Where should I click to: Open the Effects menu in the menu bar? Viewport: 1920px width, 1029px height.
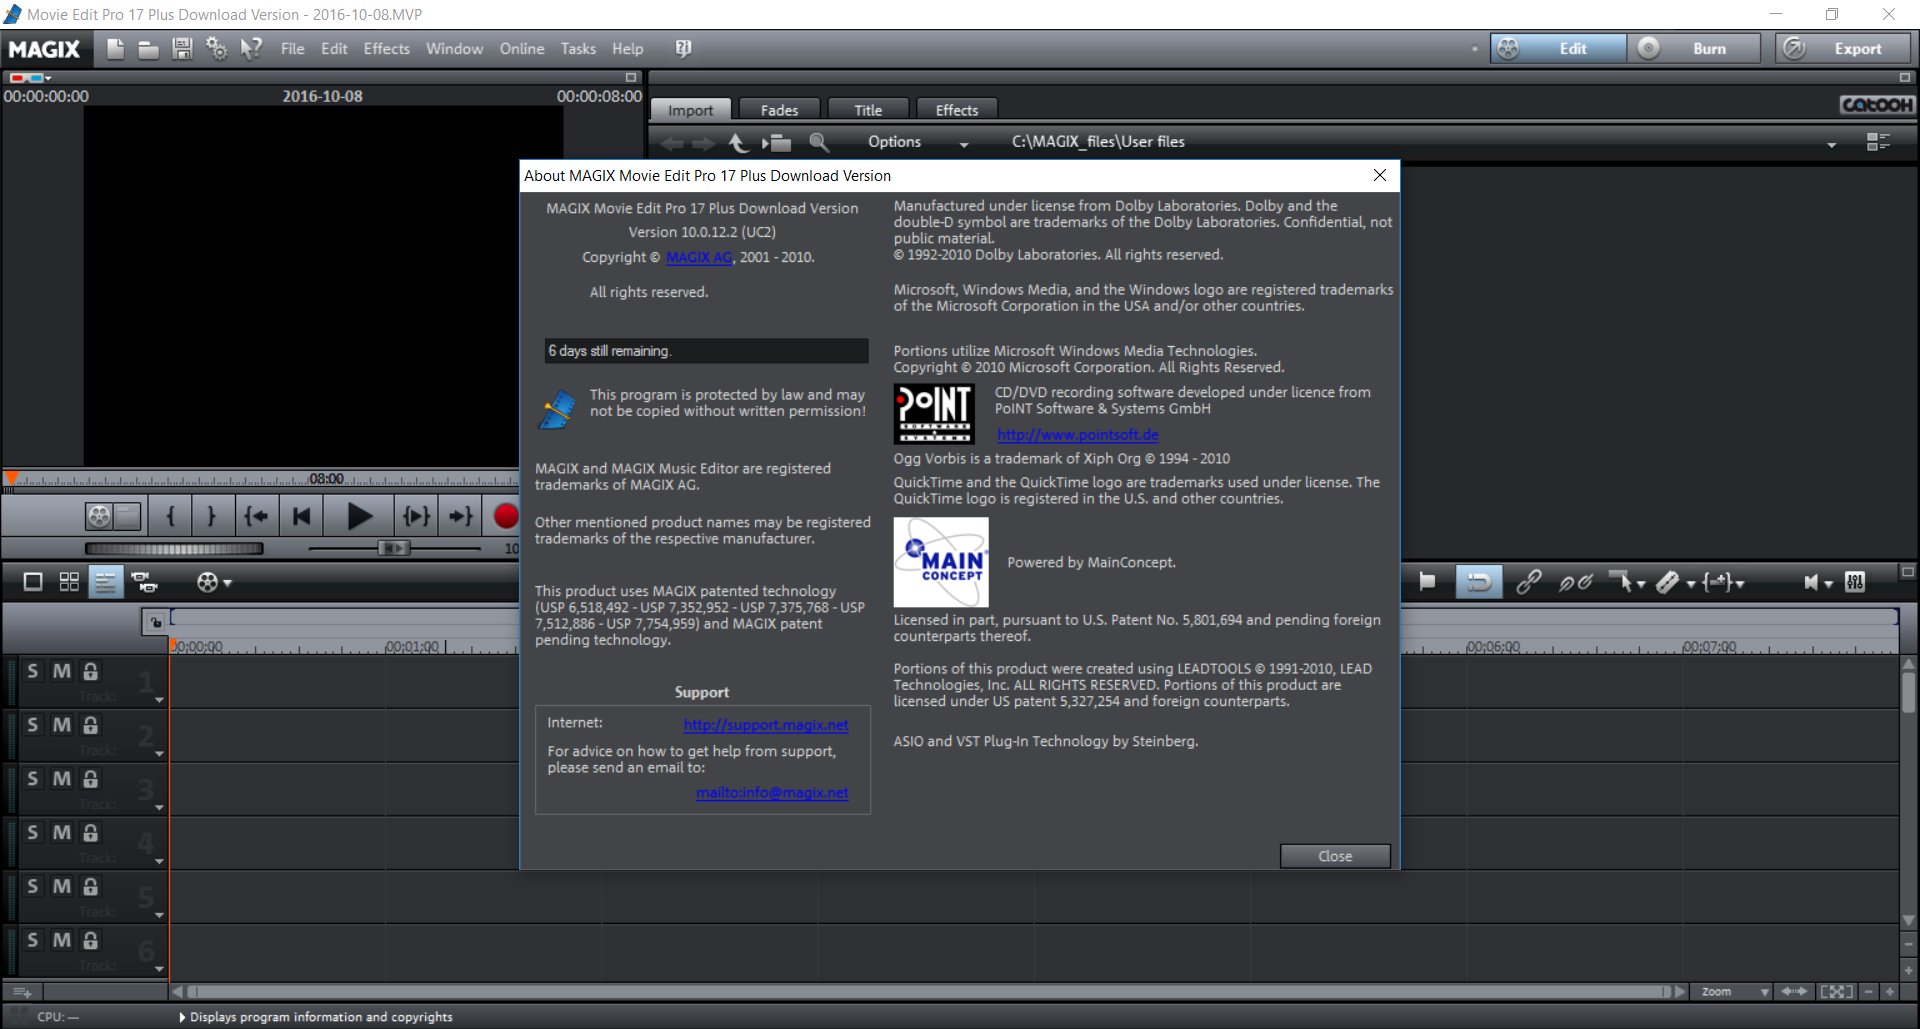(387, 49)
